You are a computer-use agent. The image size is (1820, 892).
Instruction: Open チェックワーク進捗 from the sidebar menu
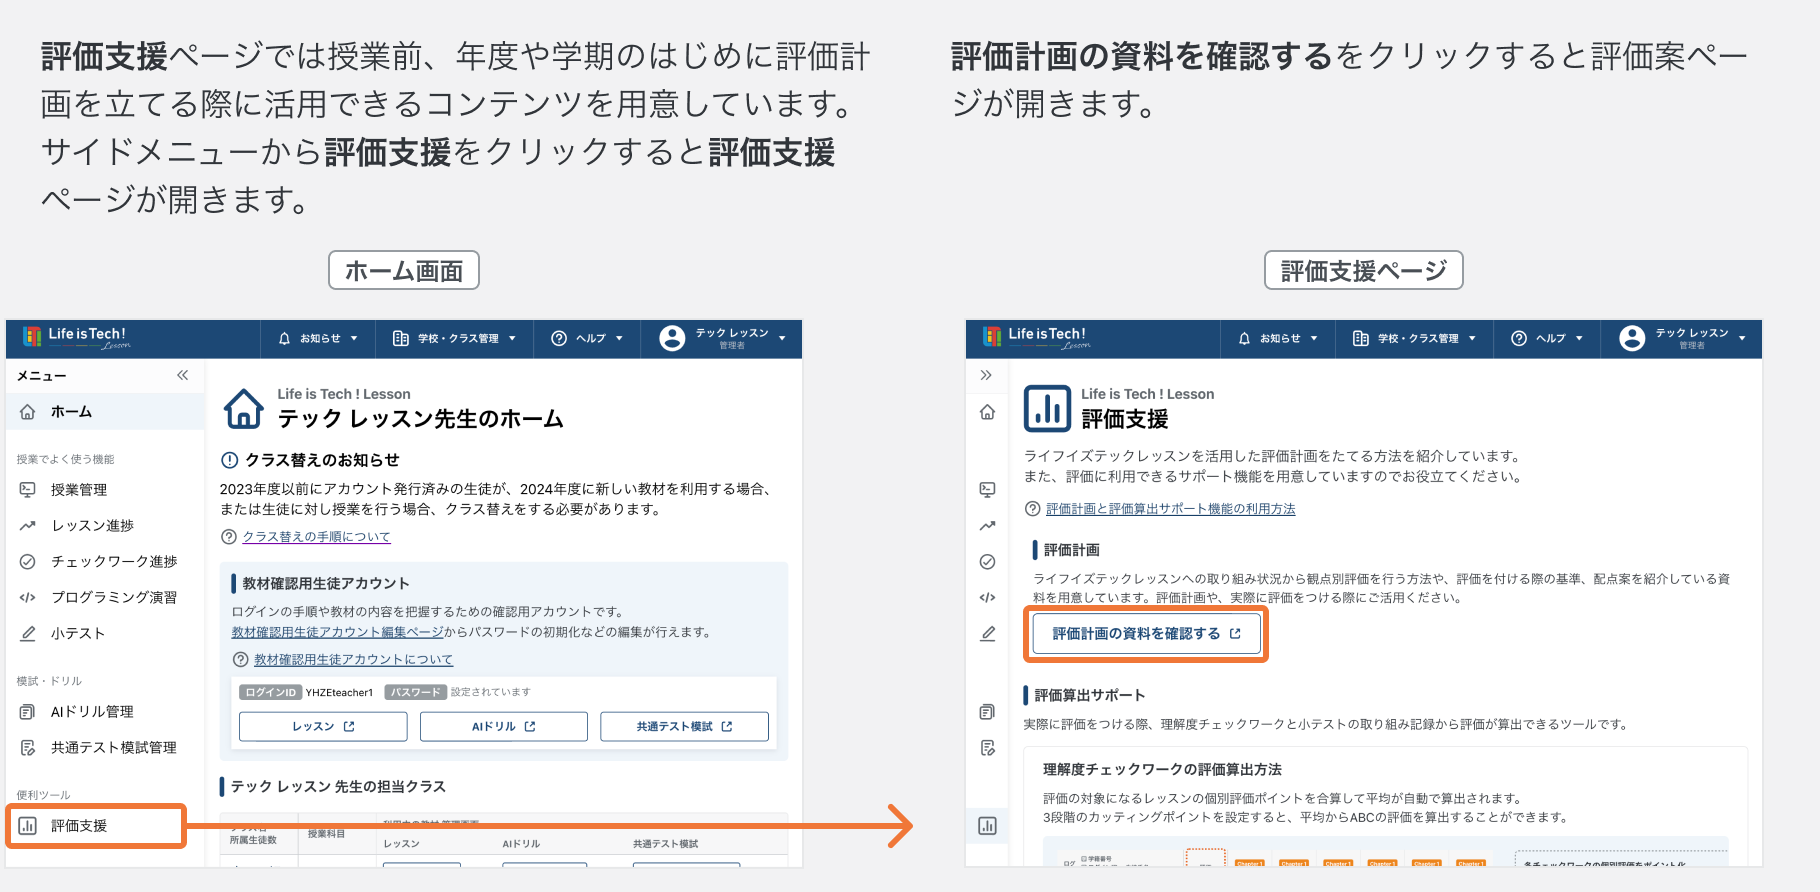point(105,561)
